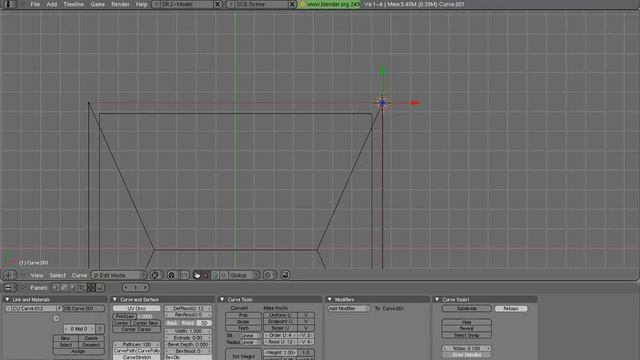The width and height of the screenshot is (640, 360).
Task: Click the Center Cursor button
Action: click(137, 329)
